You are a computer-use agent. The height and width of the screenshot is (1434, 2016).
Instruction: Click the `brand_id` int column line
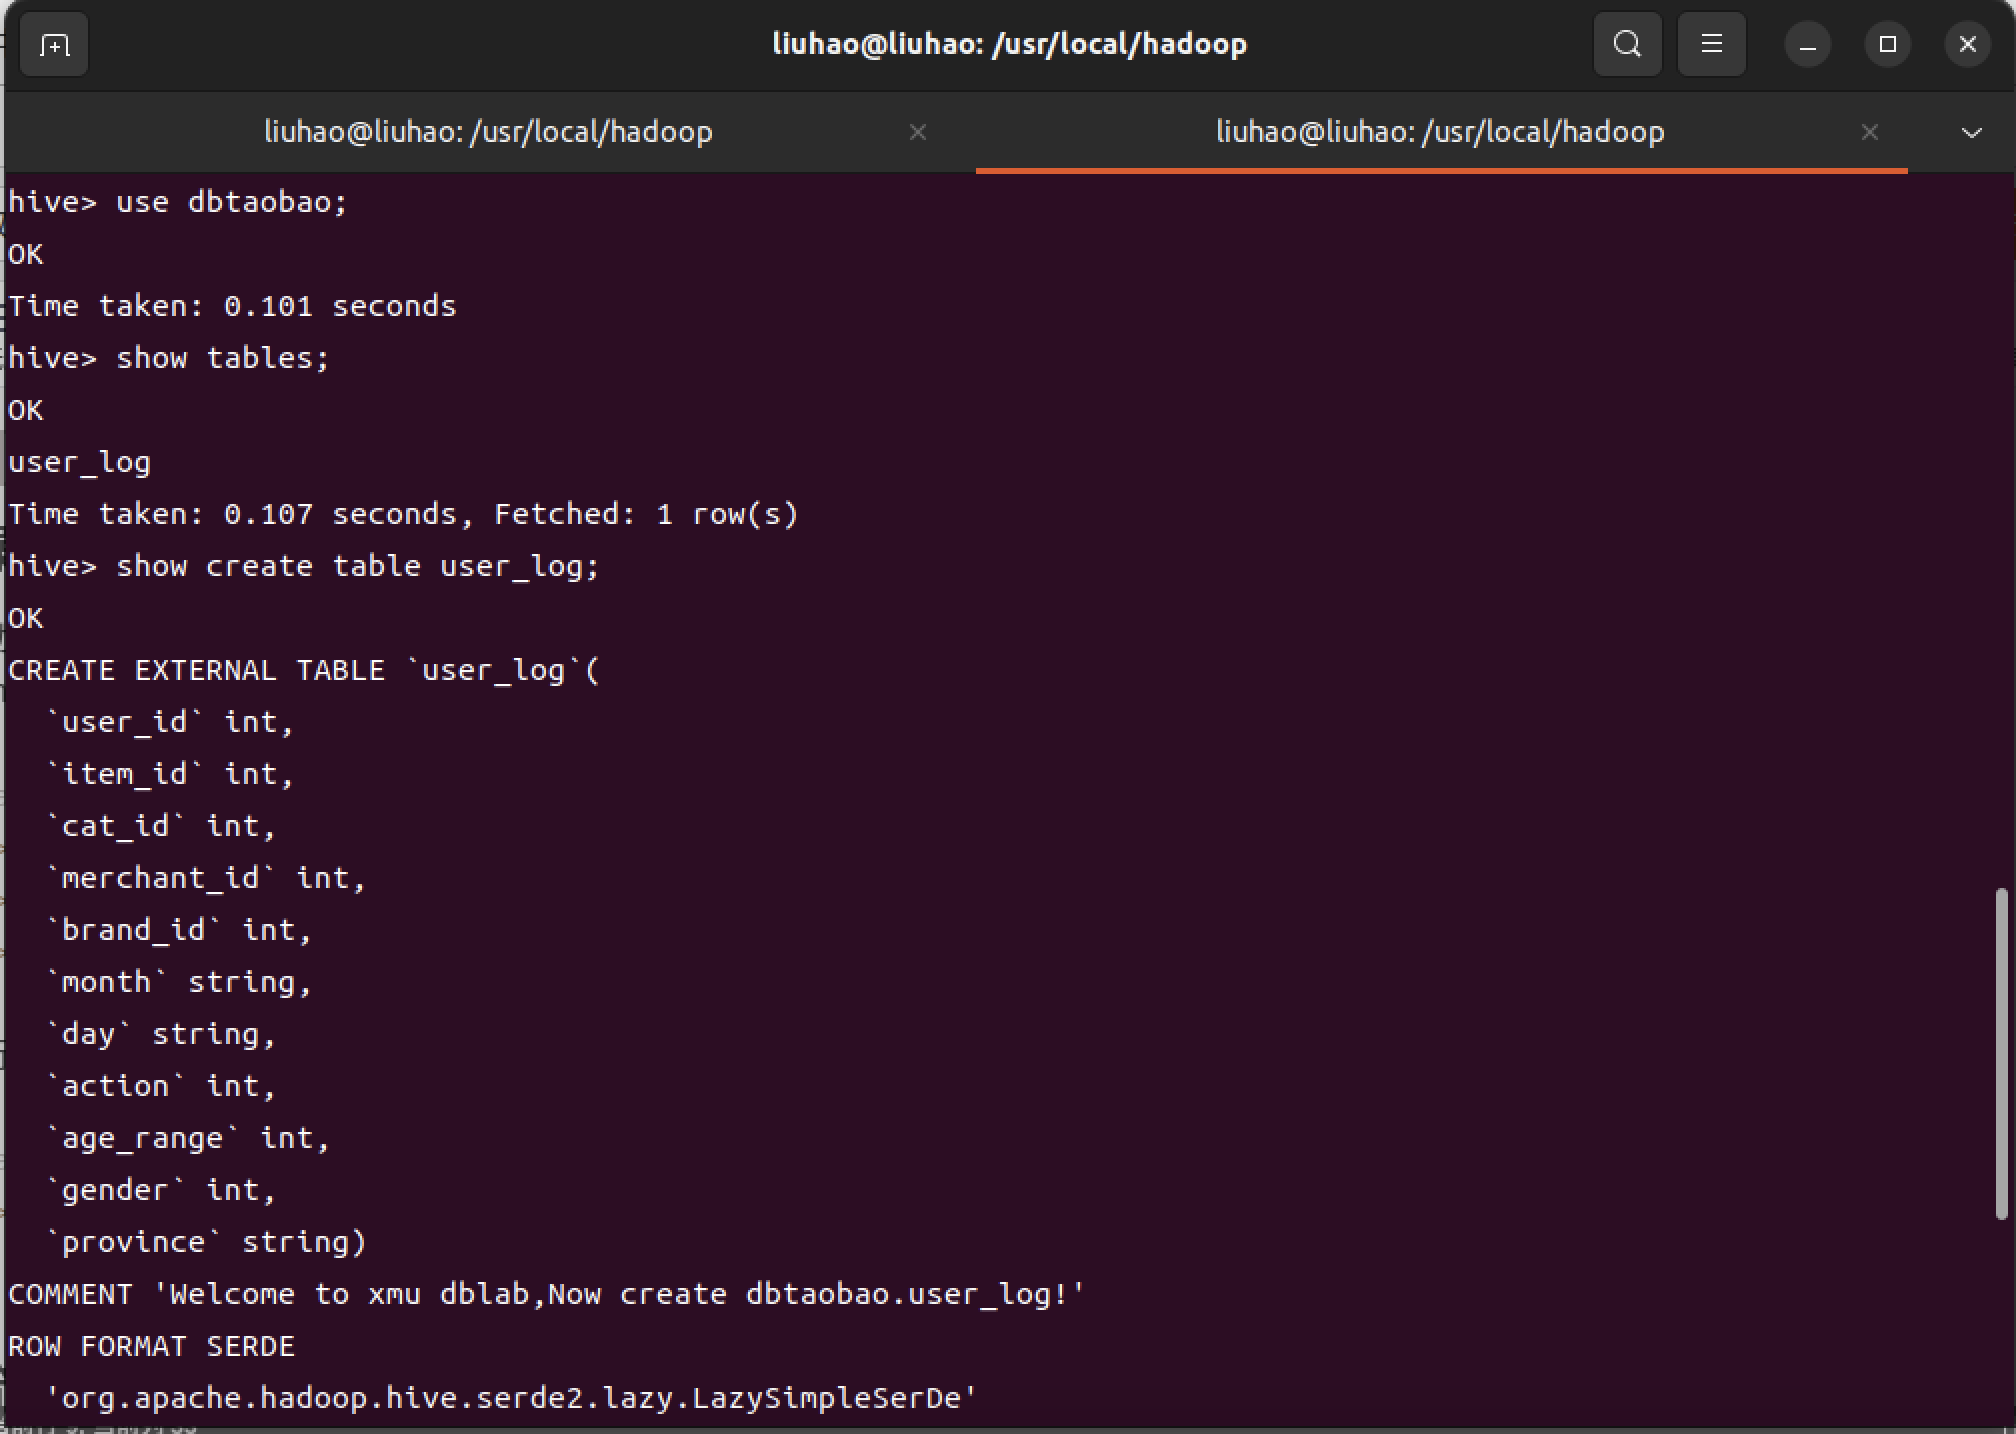point(179,930)
